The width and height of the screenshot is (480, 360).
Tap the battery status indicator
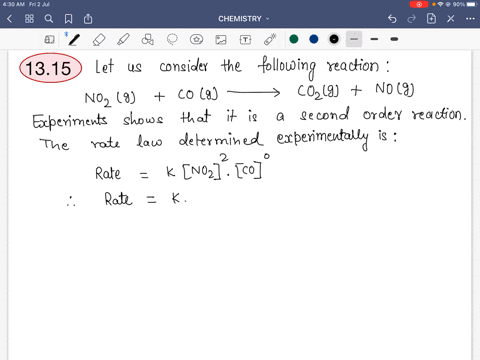(472, 4)
